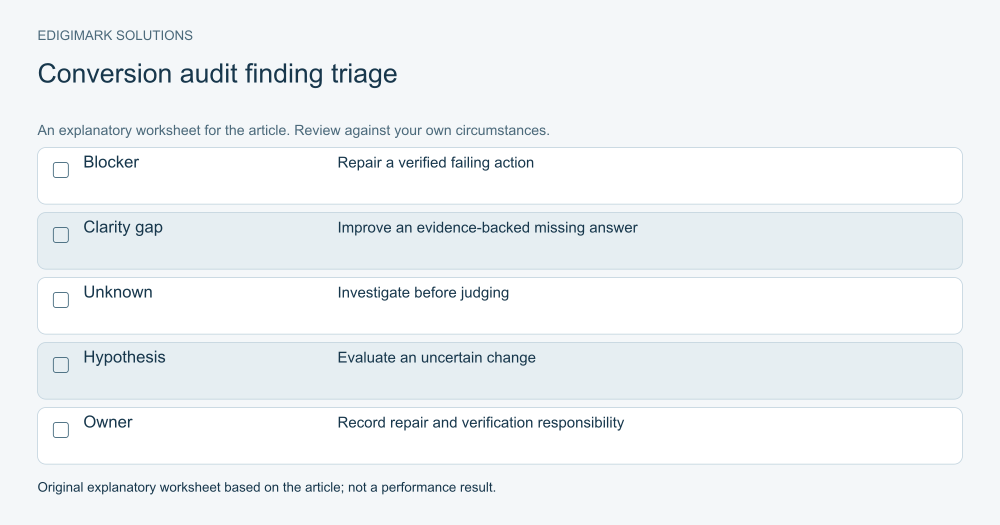1000x525 pixels.
Task: Tick the Clarity gap checkbox
Action: coord(61,235)
